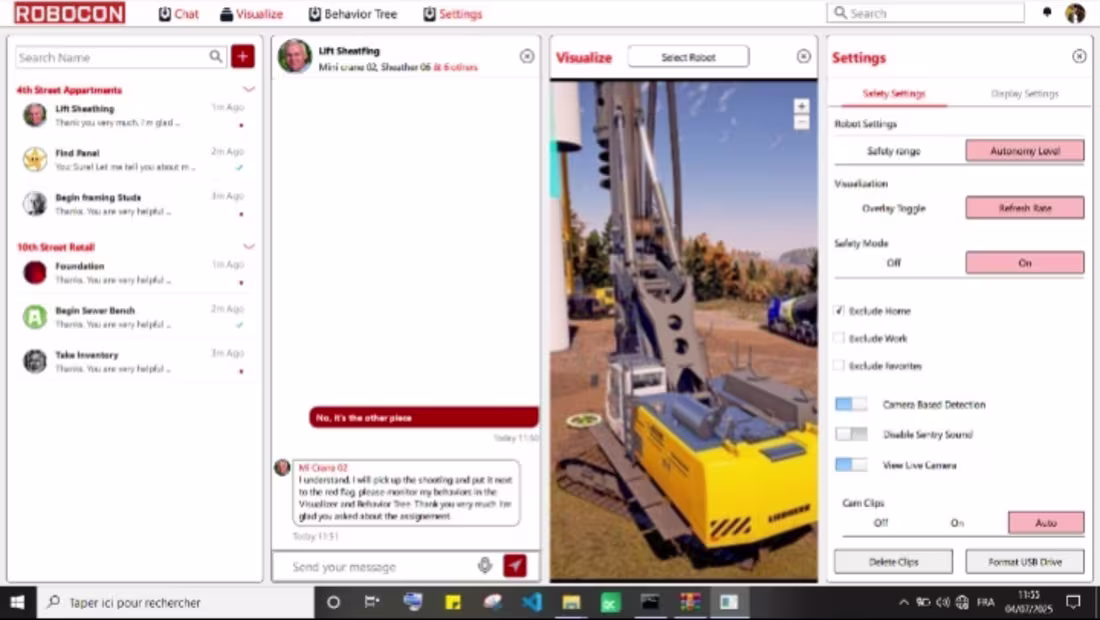Toggle Camera Based Detection switch
1100x620 pixels.
(x=851, y=404)
